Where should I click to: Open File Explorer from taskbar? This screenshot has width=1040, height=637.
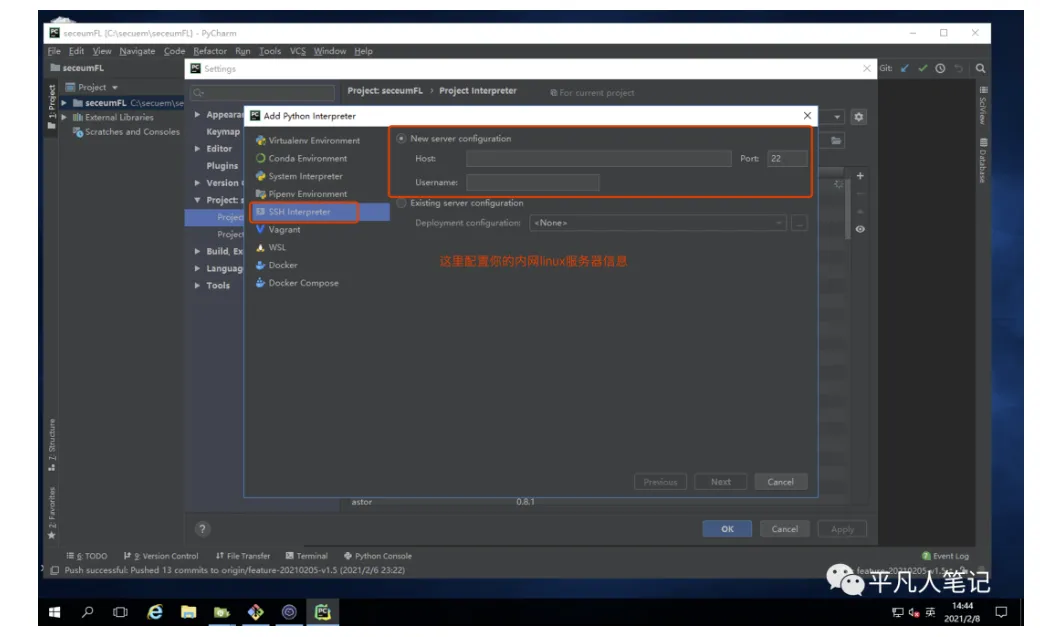(188, 612)
